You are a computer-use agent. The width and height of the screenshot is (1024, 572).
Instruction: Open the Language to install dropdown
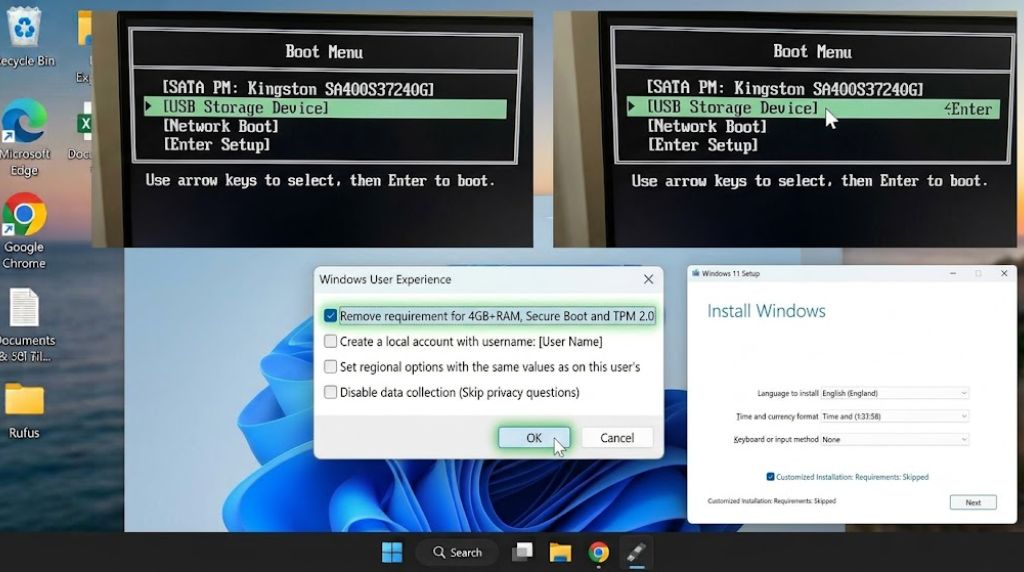894,393
